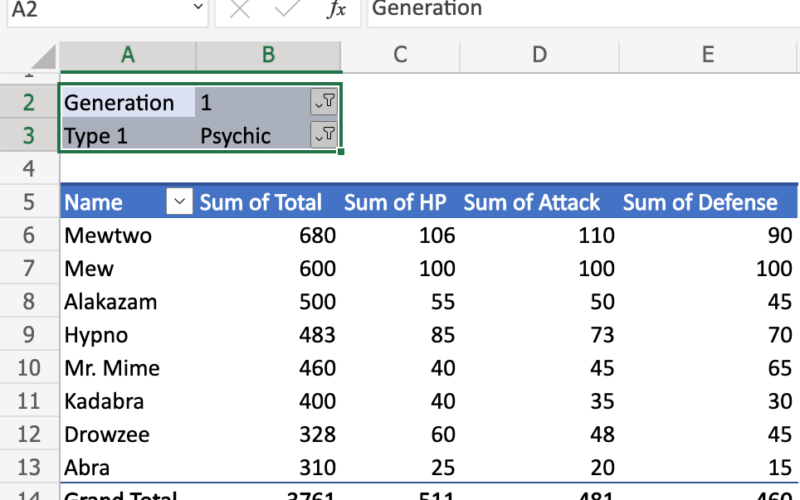
Task: Open the Generation filter dropdown
Action: pyautogui.click(x=324, y=102)
